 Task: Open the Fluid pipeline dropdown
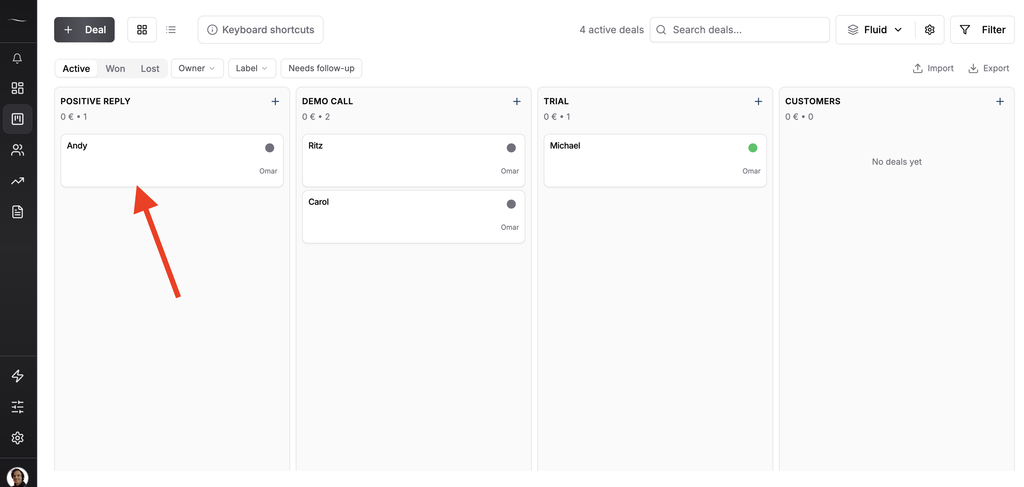click(875, 29)
